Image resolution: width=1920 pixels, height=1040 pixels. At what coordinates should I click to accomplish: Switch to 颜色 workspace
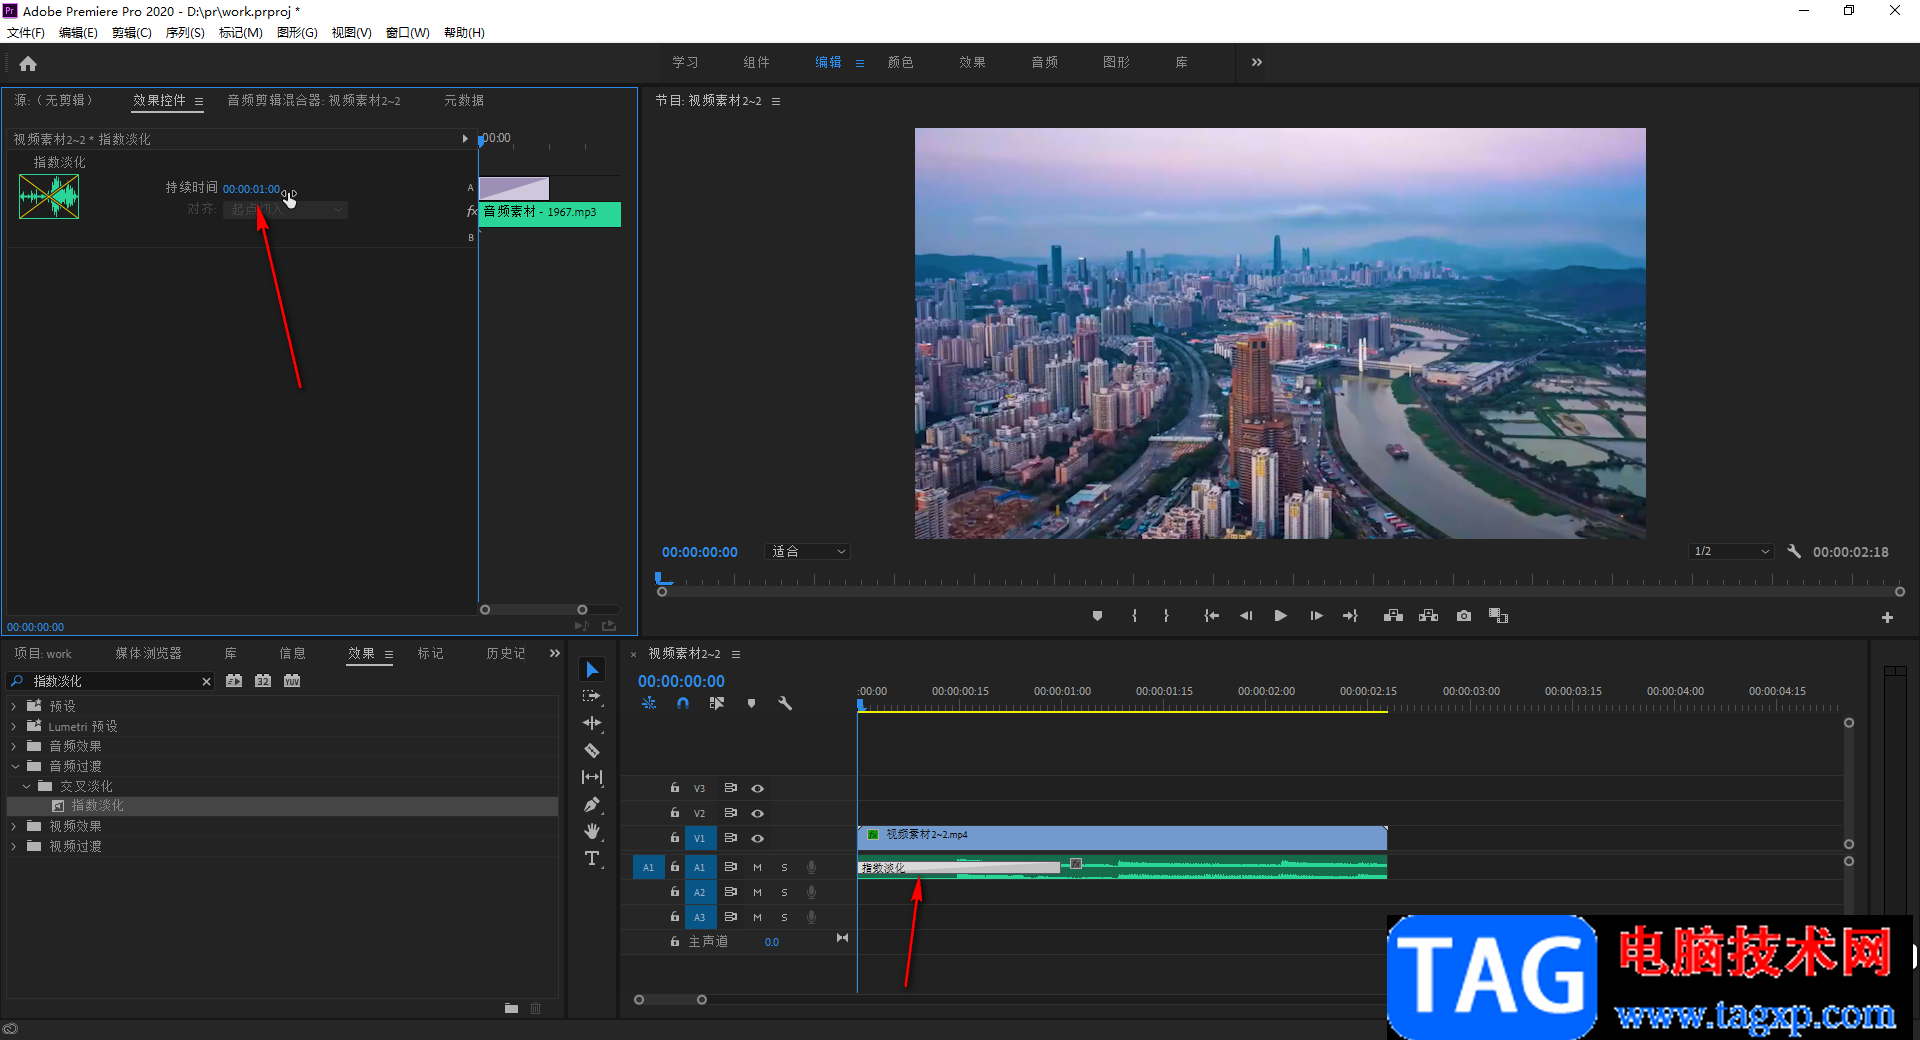900,62
